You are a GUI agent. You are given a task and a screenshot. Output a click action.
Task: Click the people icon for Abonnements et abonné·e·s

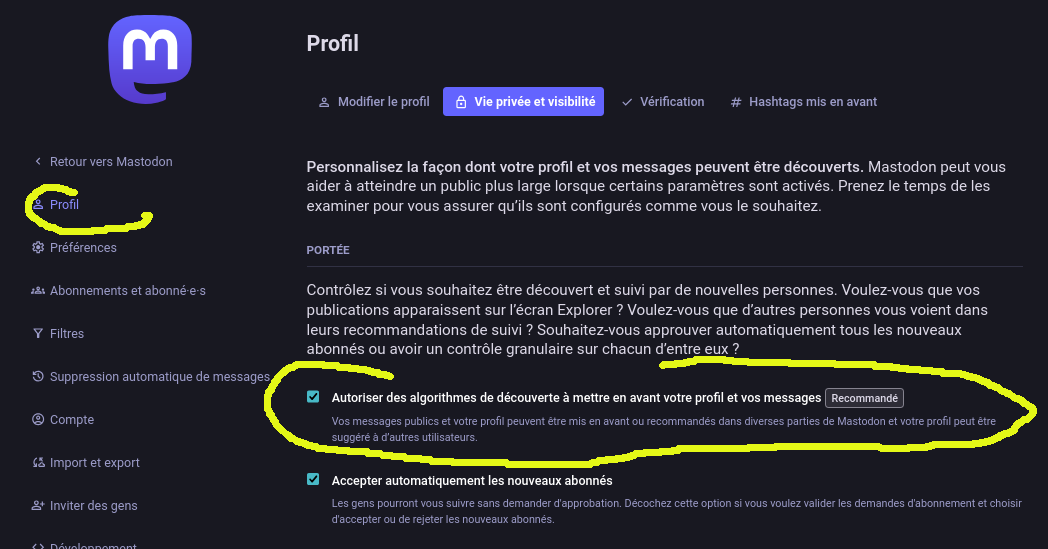(38, 290)
